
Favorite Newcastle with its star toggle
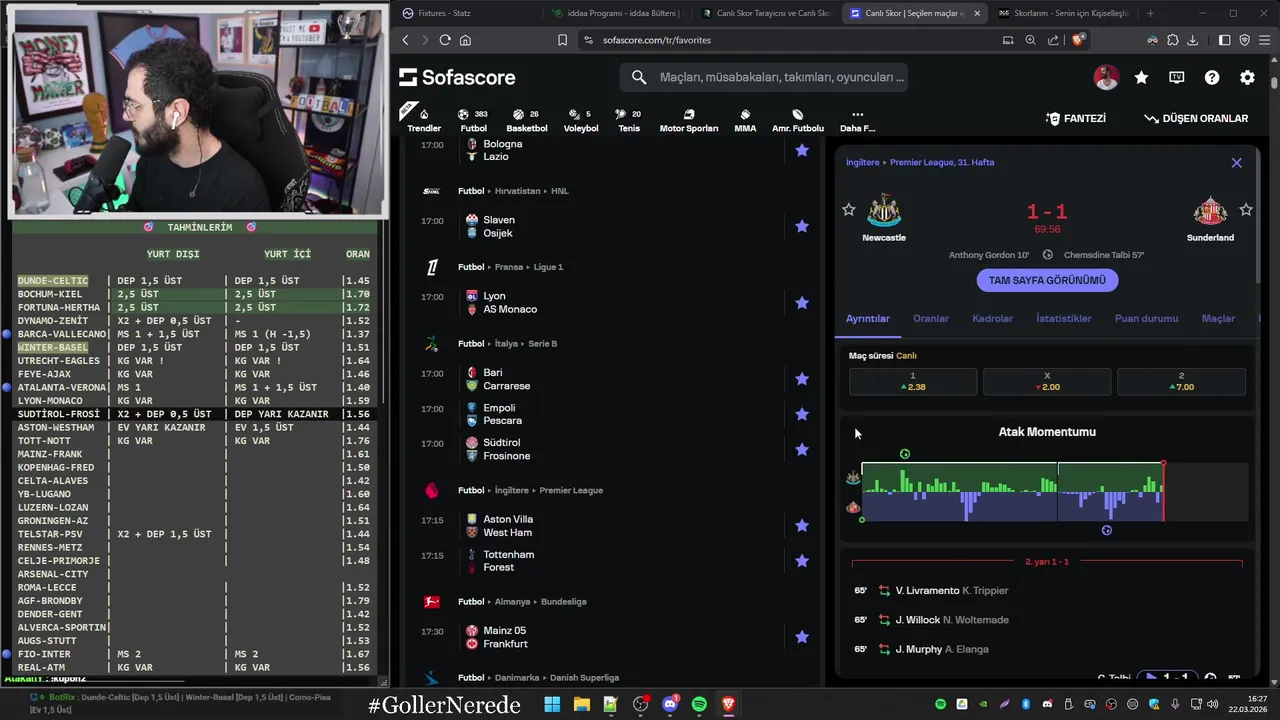(x=848, y=209)
